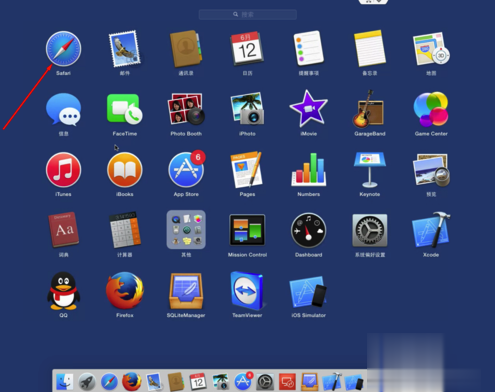This screenshot has width=495, height=392.
Task: Click the Launchpad search field
Action: (248, 14)
